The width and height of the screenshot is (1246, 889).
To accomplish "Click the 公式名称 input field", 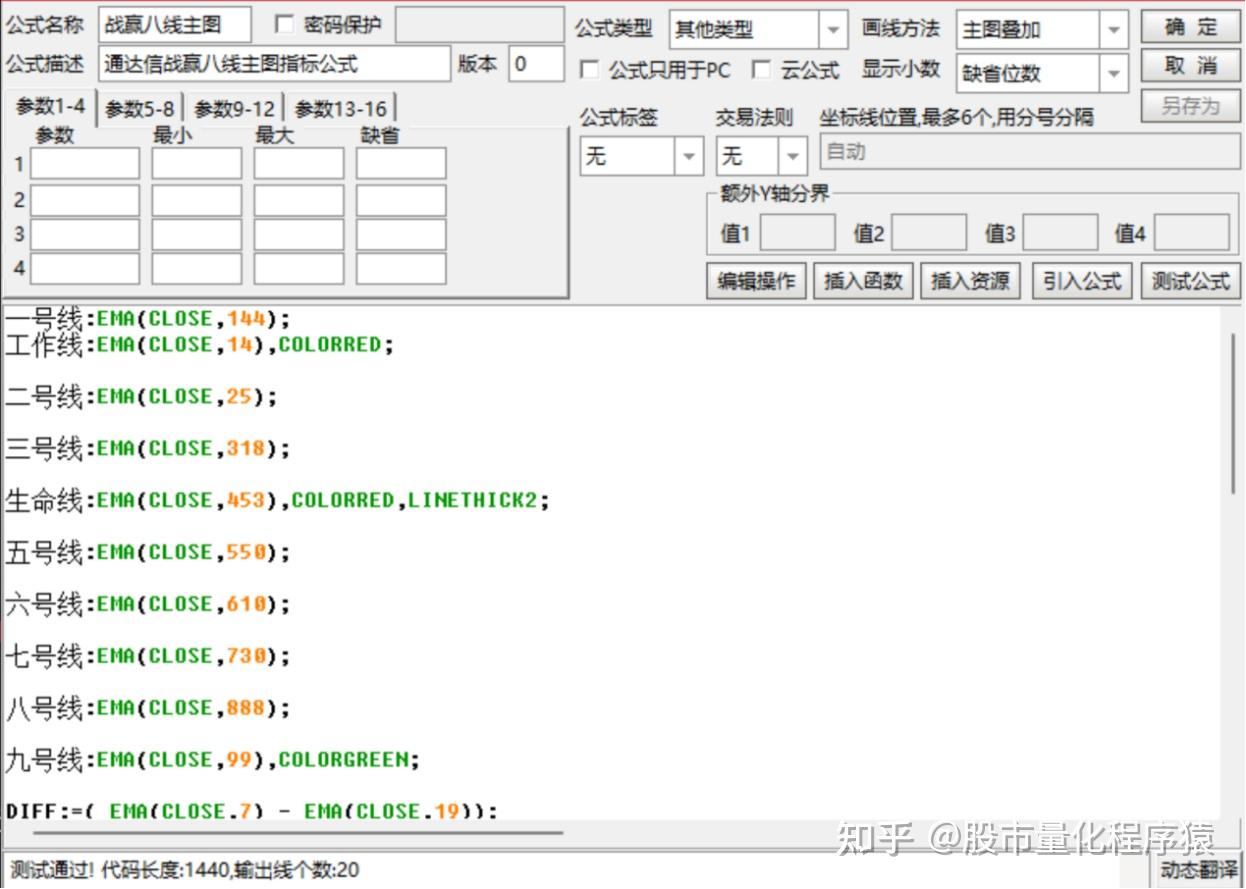I will pyautogui.click(x=174, y=25).
